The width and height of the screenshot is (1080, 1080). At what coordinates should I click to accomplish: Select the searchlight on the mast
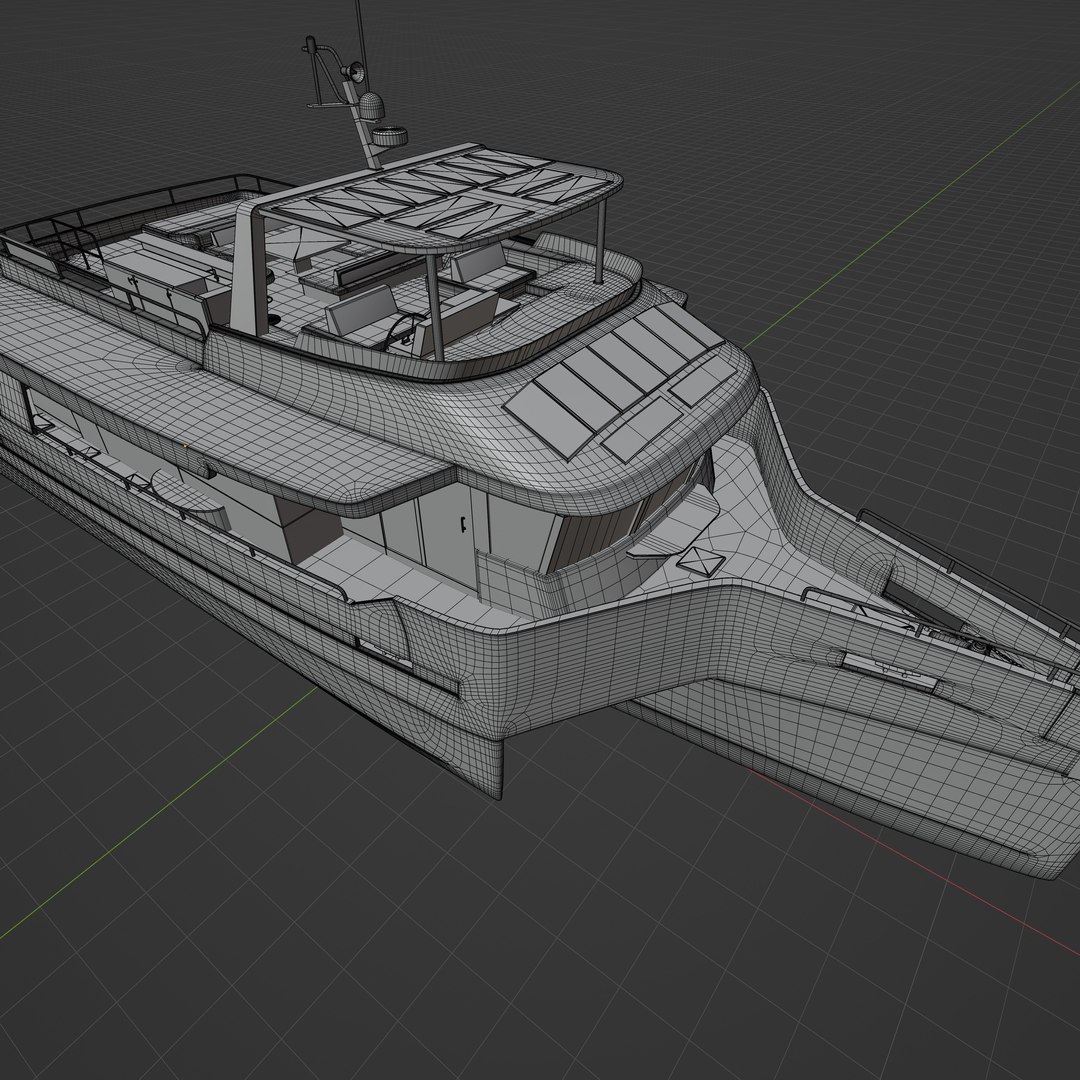pos(354,71)
